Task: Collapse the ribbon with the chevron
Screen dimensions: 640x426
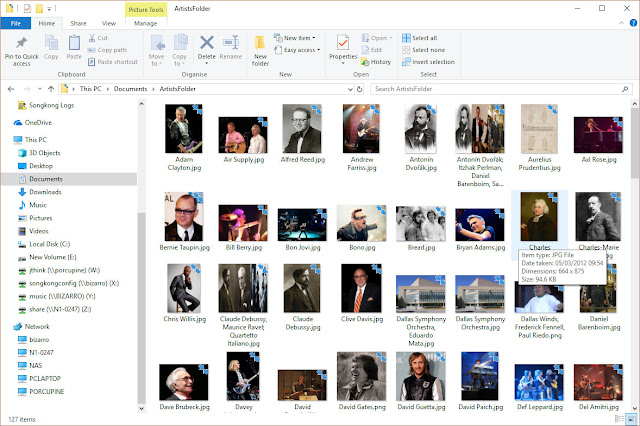Action: click(x=621, y=23)
